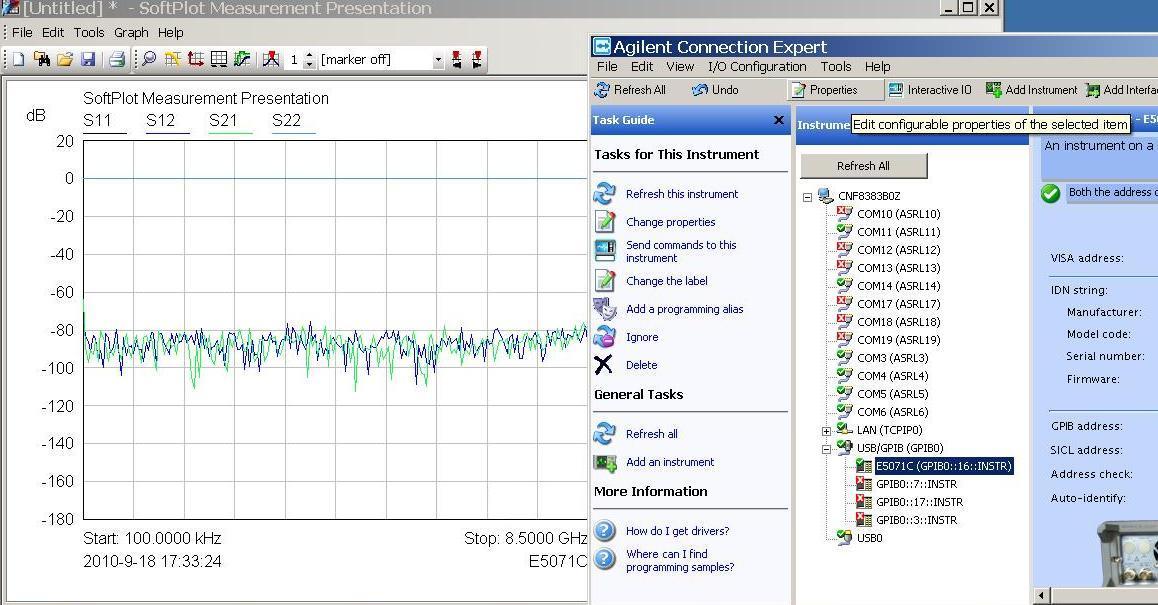Click Add an instrument task icon

[605, 462]
